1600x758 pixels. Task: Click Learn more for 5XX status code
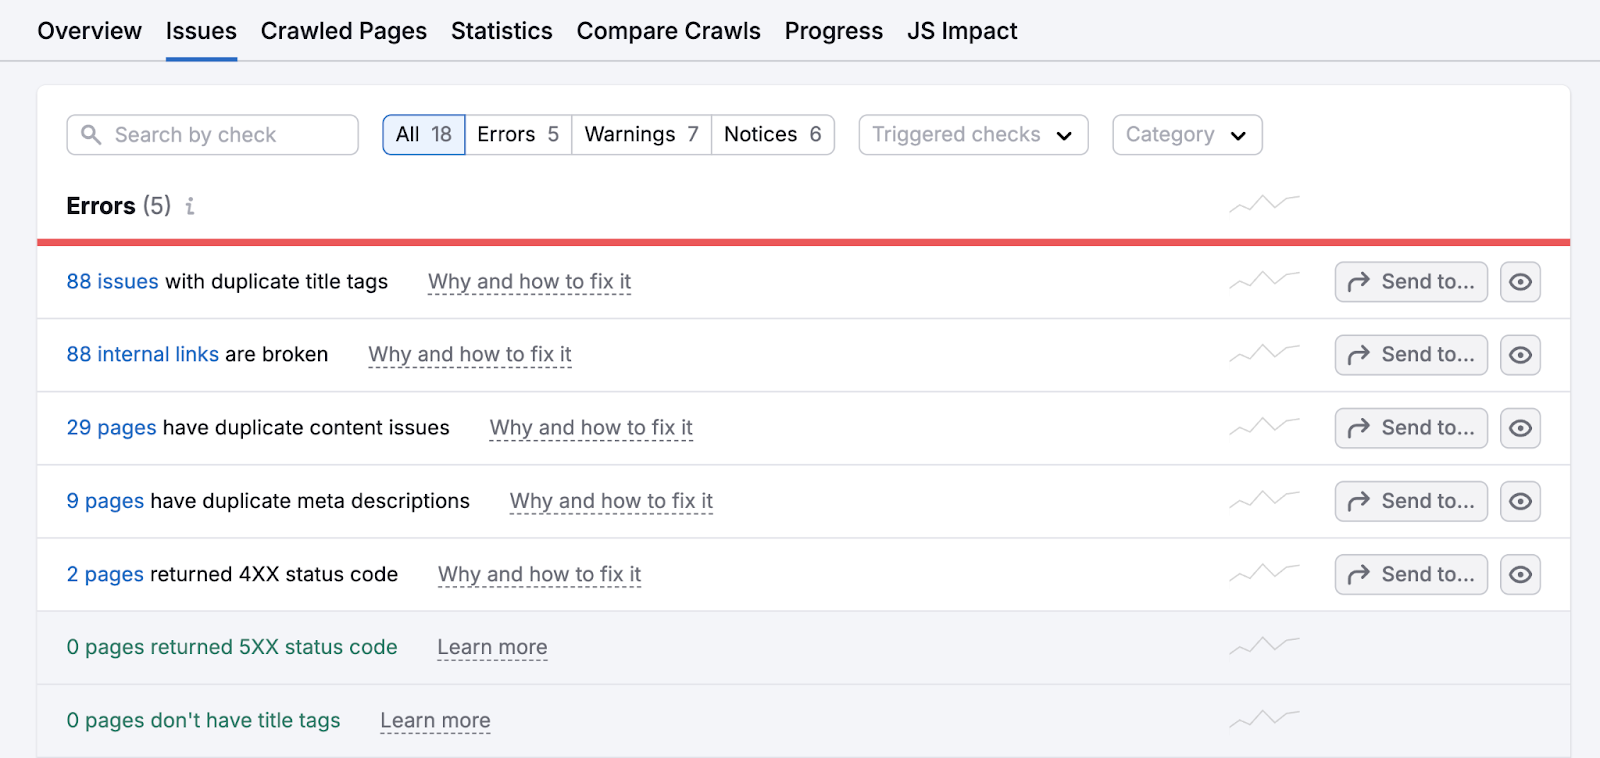pos(492,648)
